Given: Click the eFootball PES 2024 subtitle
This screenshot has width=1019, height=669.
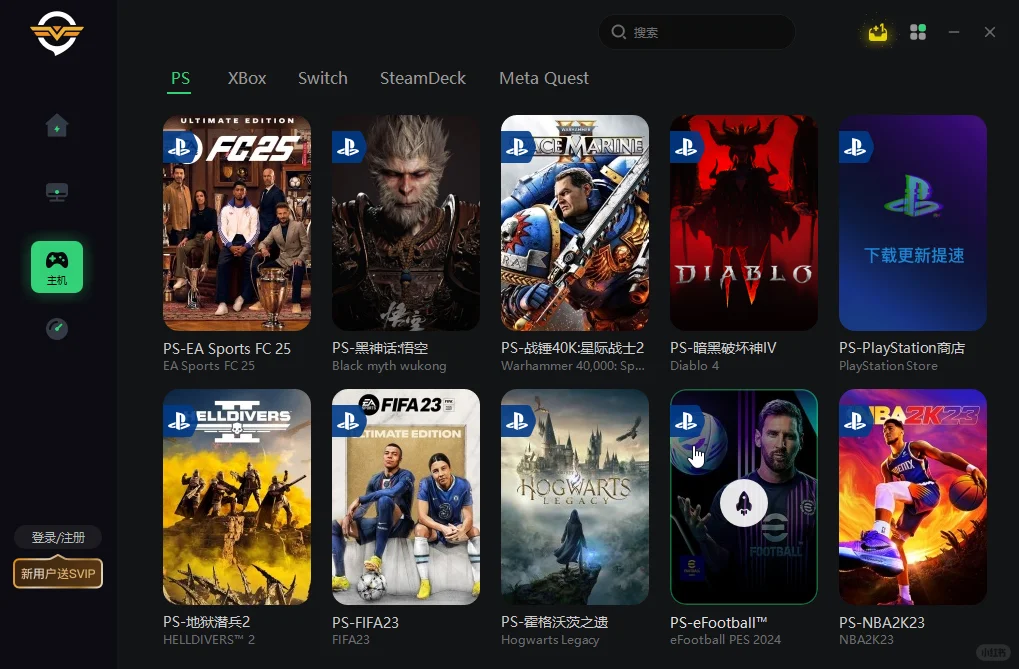Looking at the screenshot, I should [x=725, y=640].
